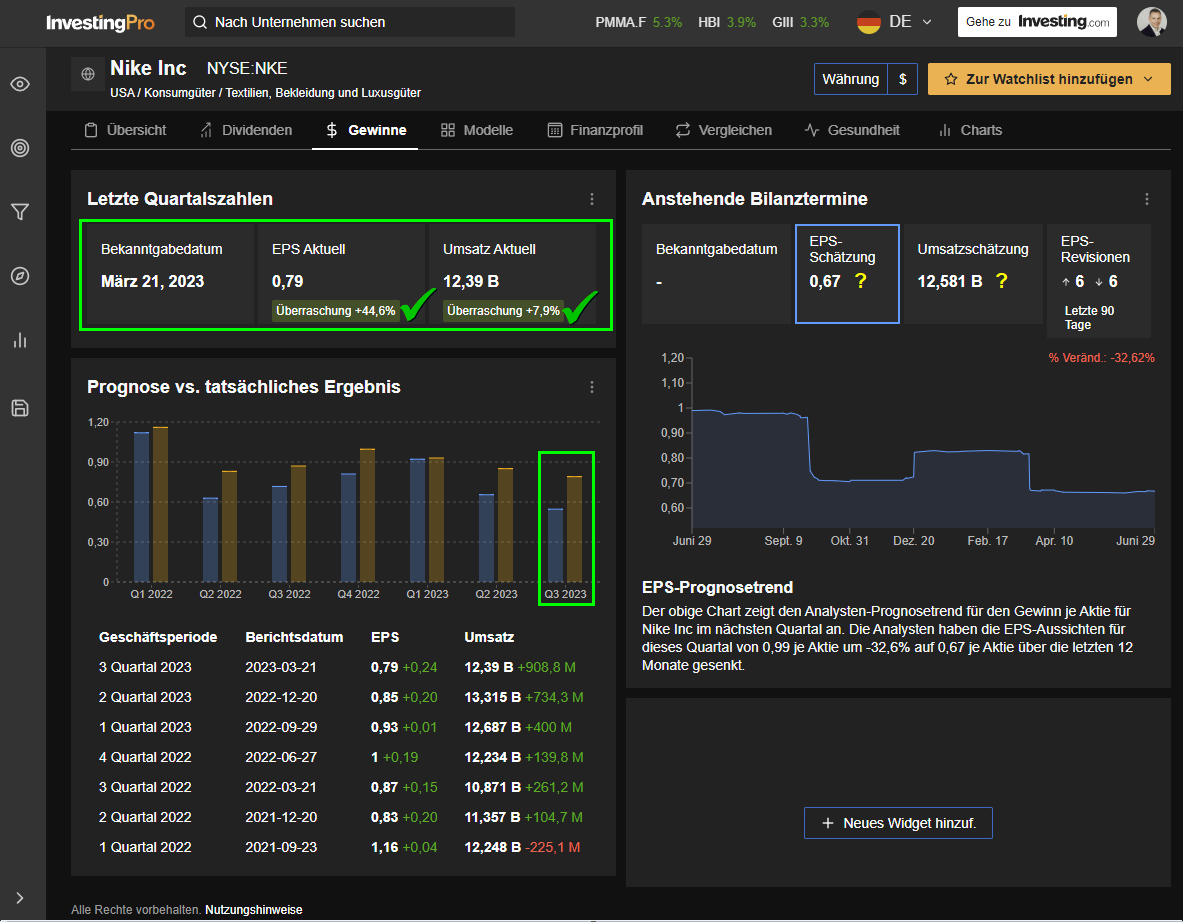
Task: Click the '3 Quartal 2023' table row
Action: click(341, 668)
